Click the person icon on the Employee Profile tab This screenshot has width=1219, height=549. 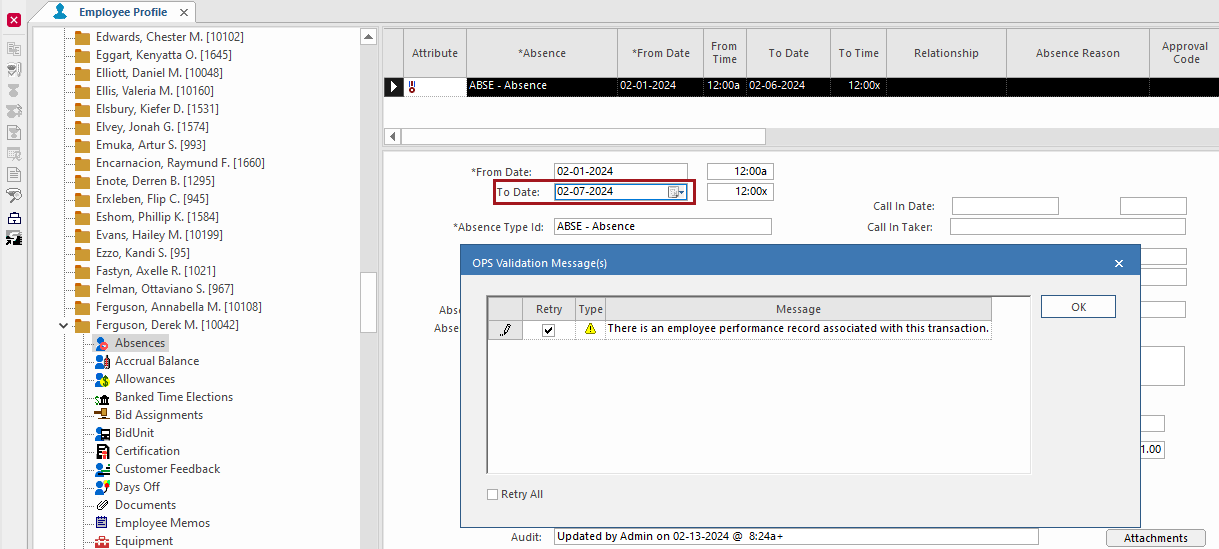(x=61, y=12)
